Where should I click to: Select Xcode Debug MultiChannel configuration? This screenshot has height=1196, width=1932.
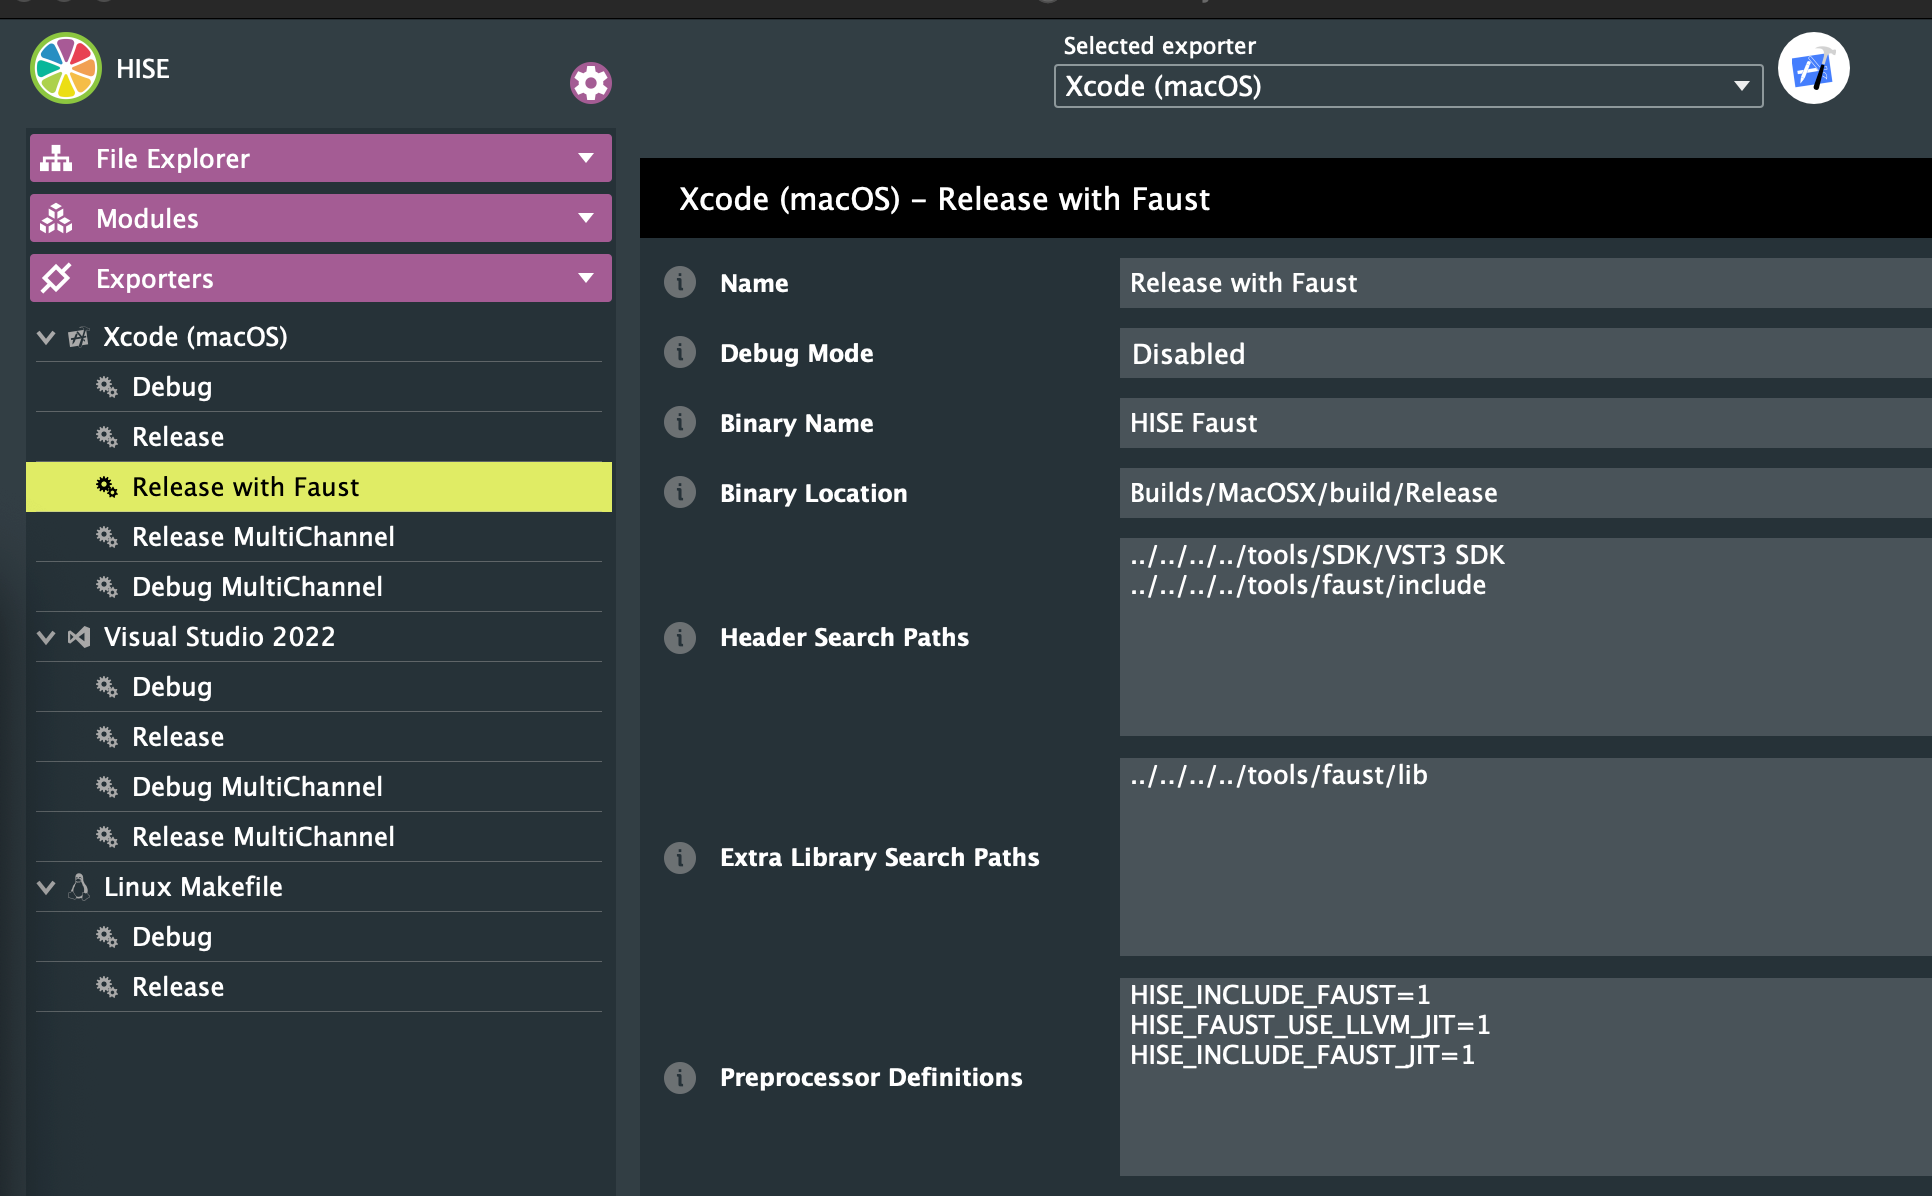click(319, 587)
